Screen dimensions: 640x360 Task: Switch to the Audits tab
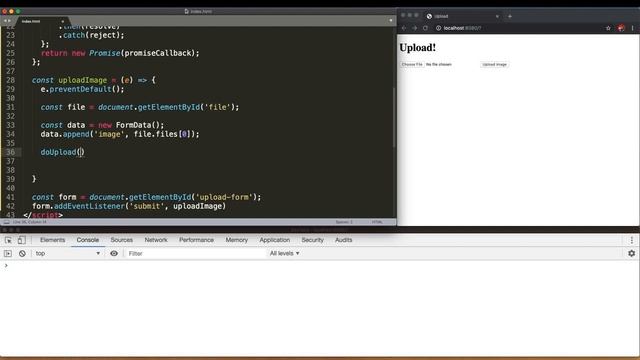pyautogui.click(x=344, y=240)
